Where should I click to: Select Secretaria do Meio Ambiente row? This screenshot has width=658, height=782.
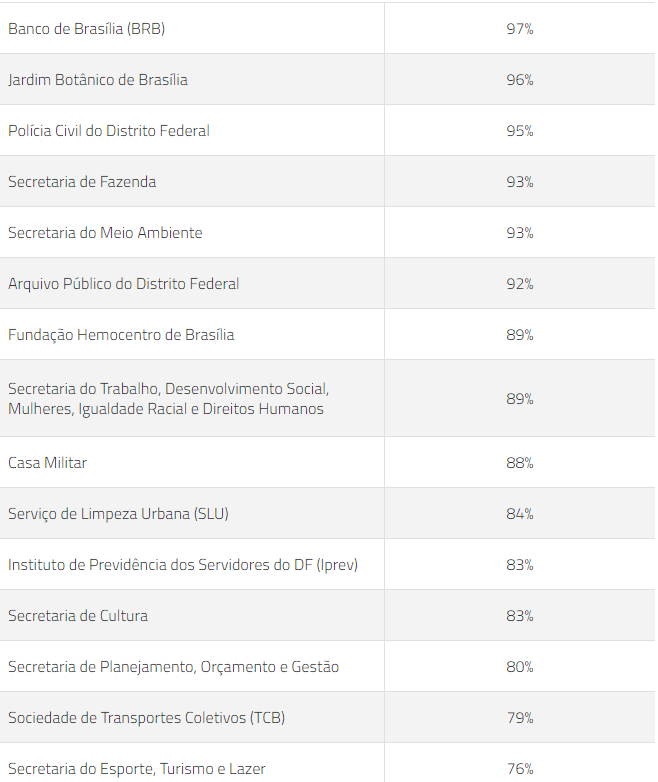click(x=327, y=232)
